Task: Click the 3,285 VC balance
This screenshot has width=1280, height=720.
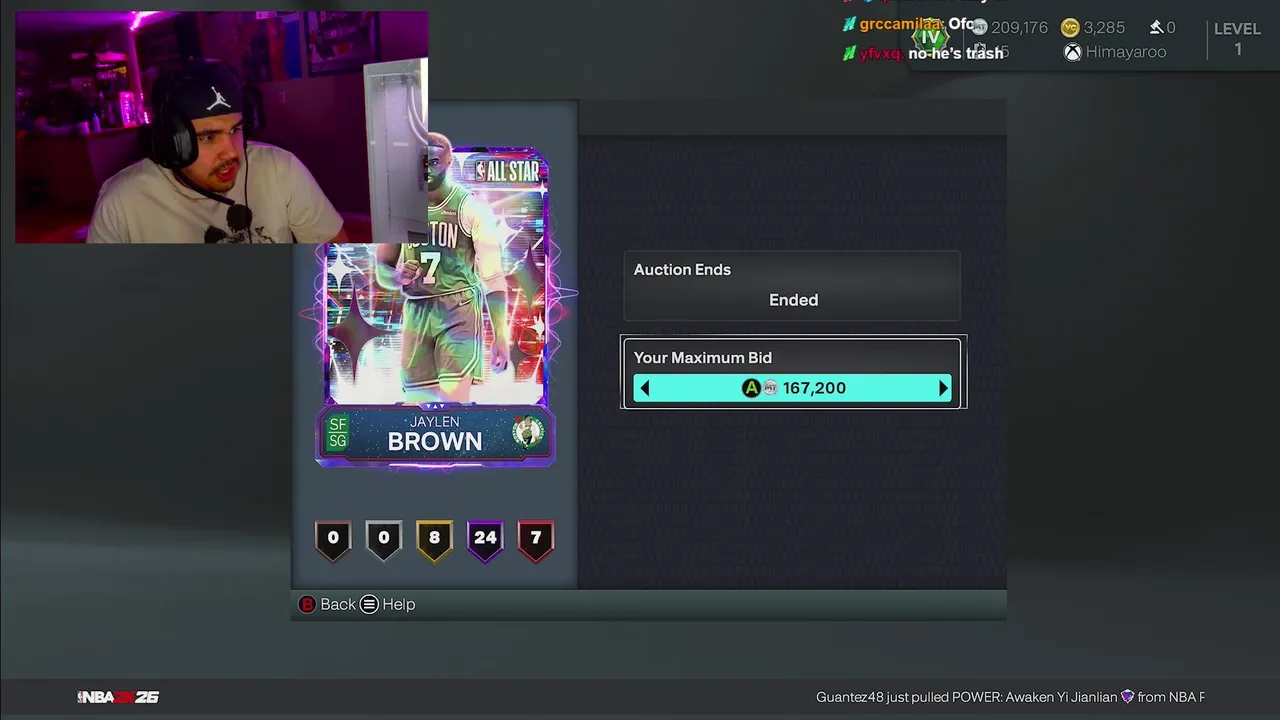Action: pos(1104,28)
